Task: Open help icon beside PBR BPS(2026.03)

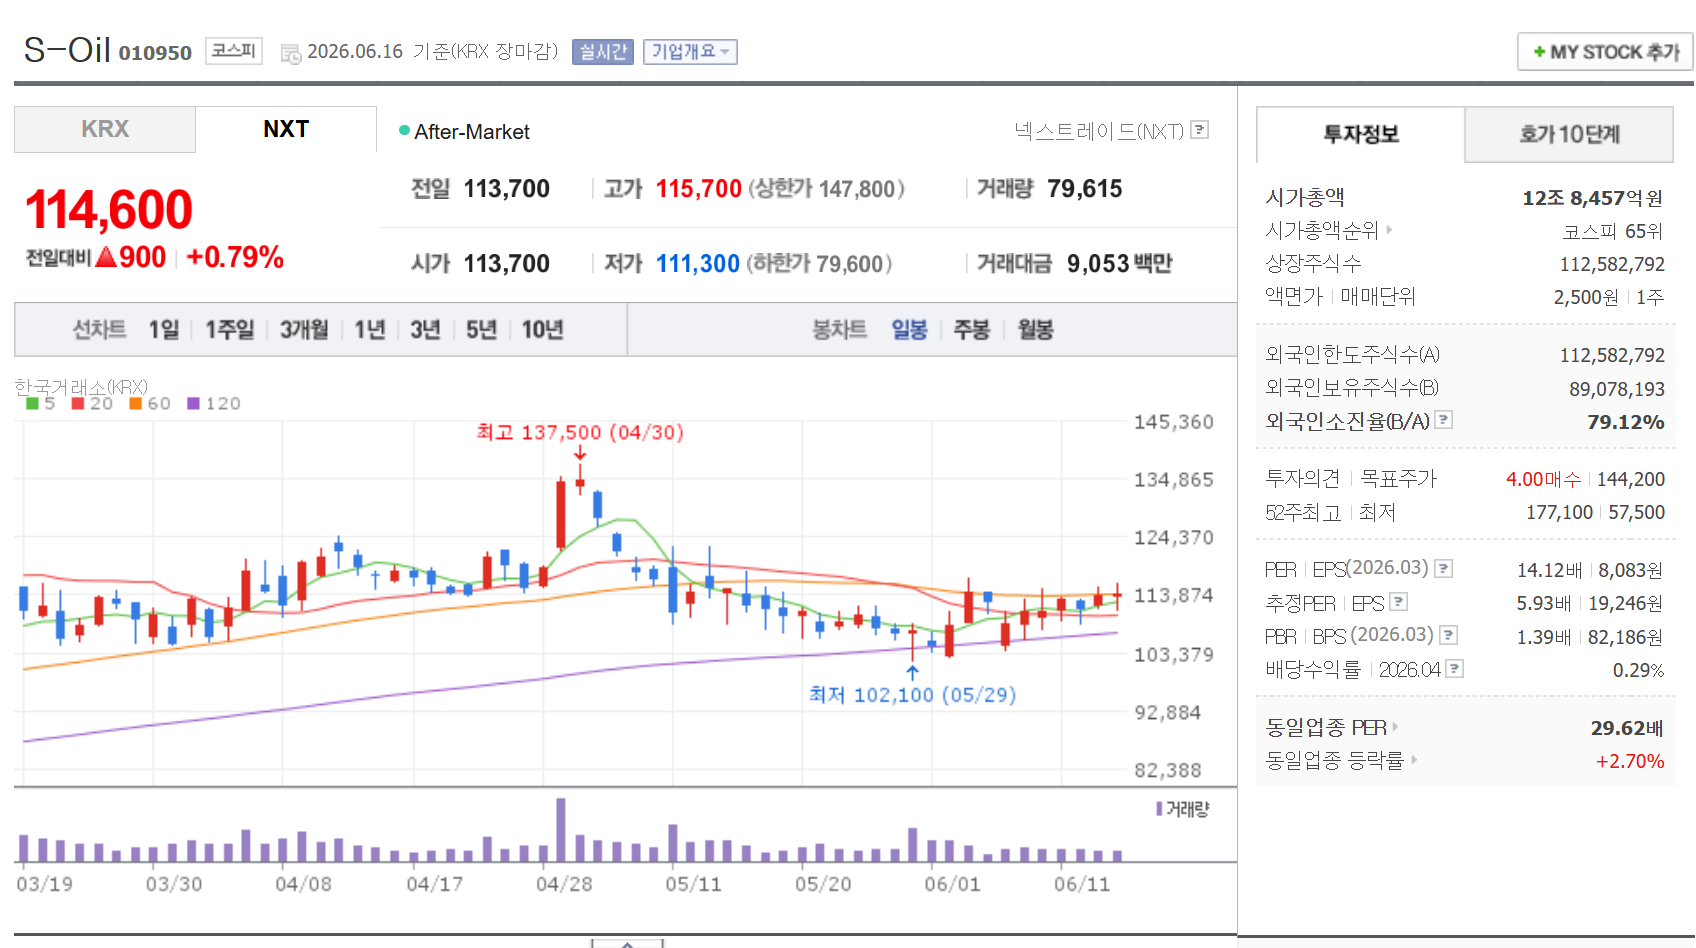Action: pyautogui.click(x=1448, y=635)
